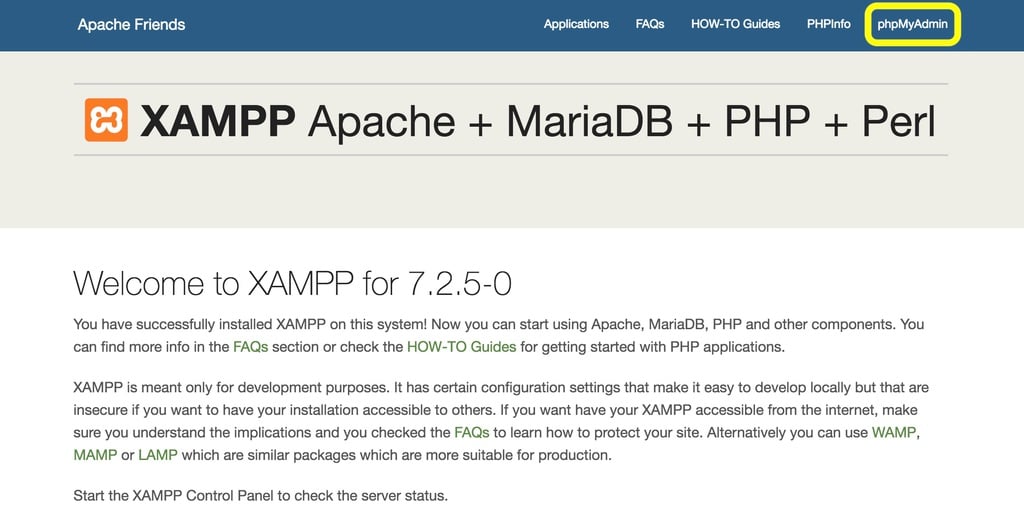The image size is (1024, 515).
Task: Follow the green HOW-TO Guides paragraph link
Action: coord(461,347)
